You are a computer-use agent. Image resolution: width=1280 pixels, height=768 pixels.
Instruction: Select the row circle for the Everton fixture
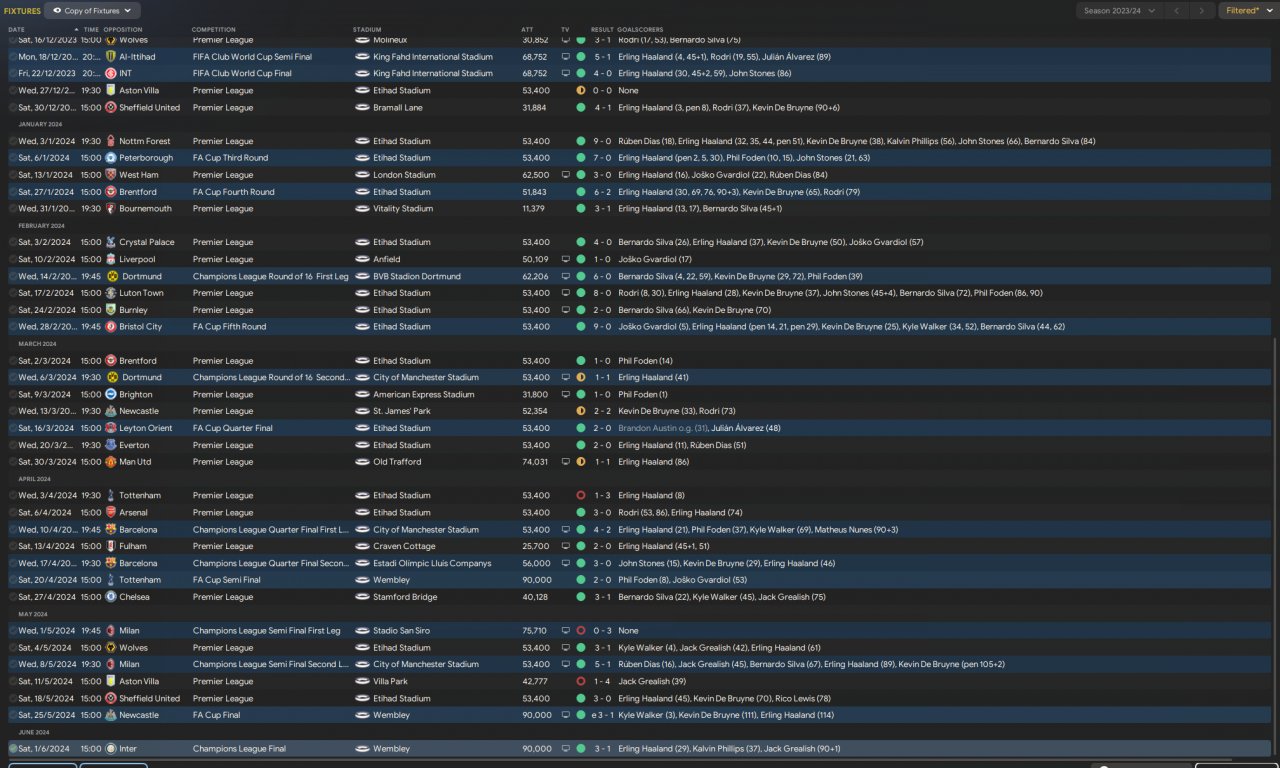click(13, 445)
